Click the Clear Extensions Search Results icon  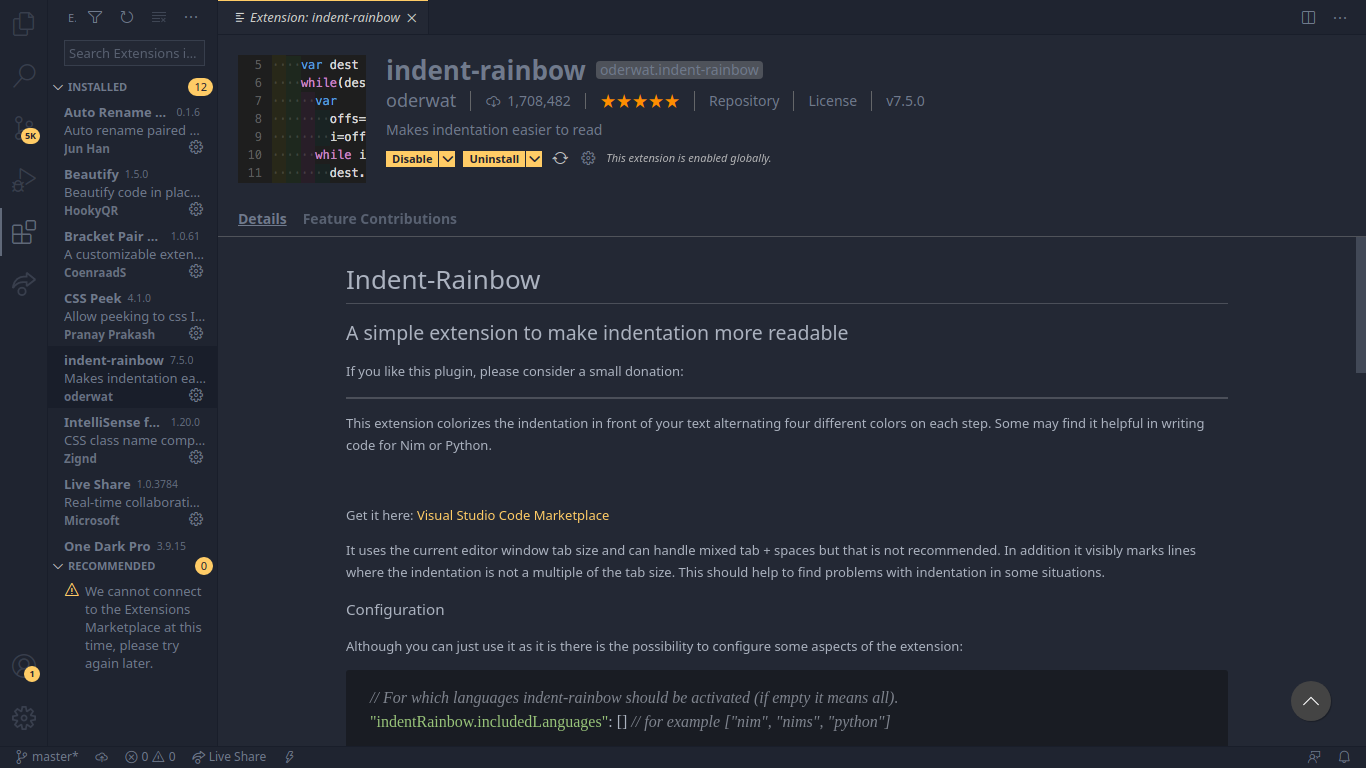coord(159,17)
